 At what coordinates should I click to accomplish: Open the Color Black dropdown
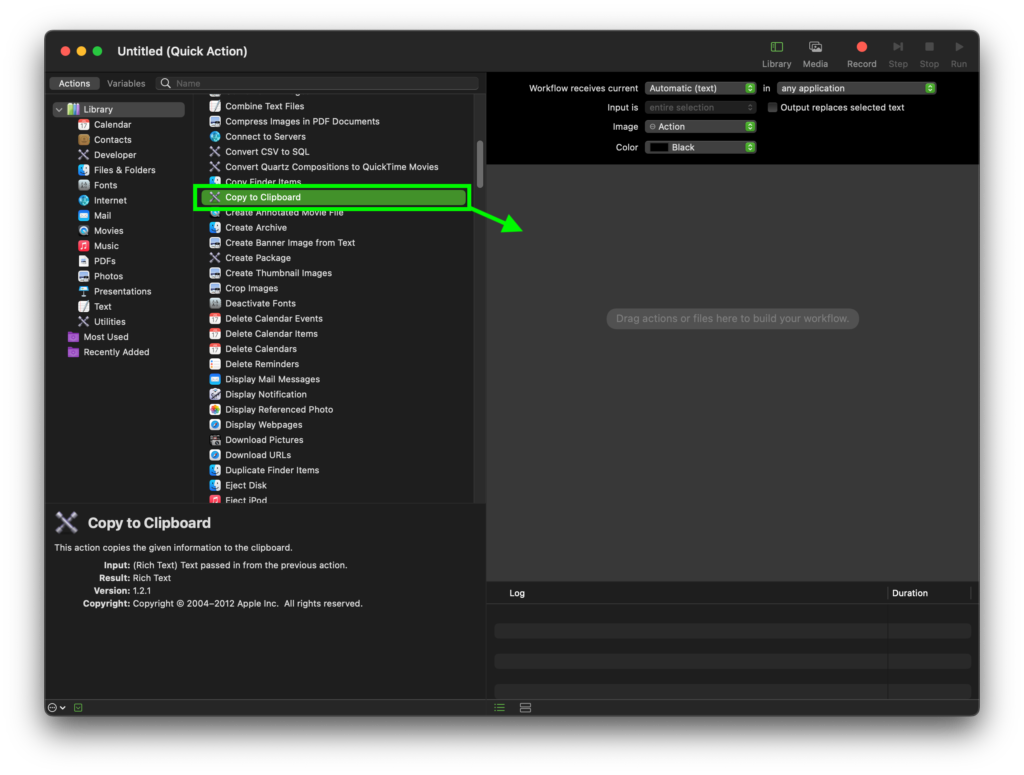(x=700, y=148)
